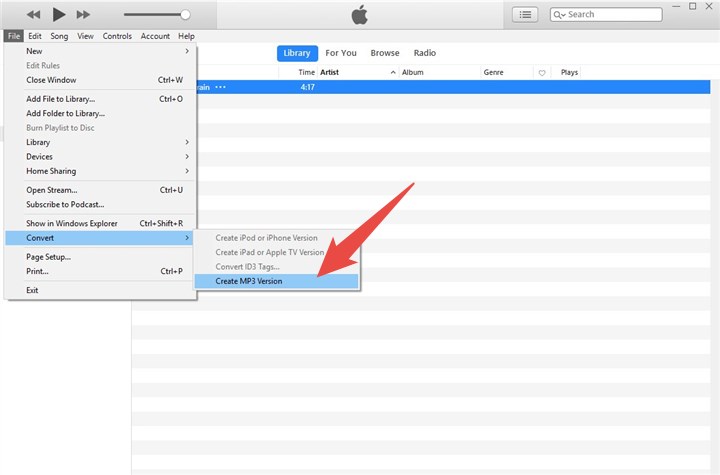Screen dimensions: 720x475
Task: Open the Up Next list icon
Action: point(525,15)
